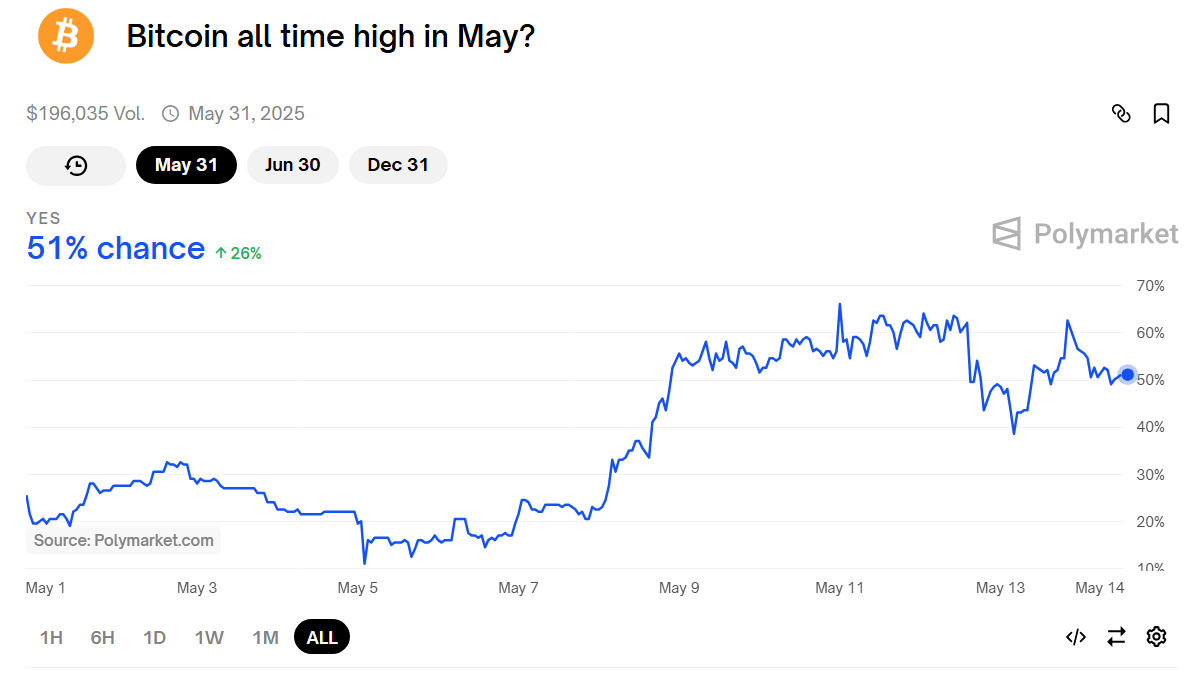
Task: Click the Bitcoin logo icon
Action: (66, 36)
